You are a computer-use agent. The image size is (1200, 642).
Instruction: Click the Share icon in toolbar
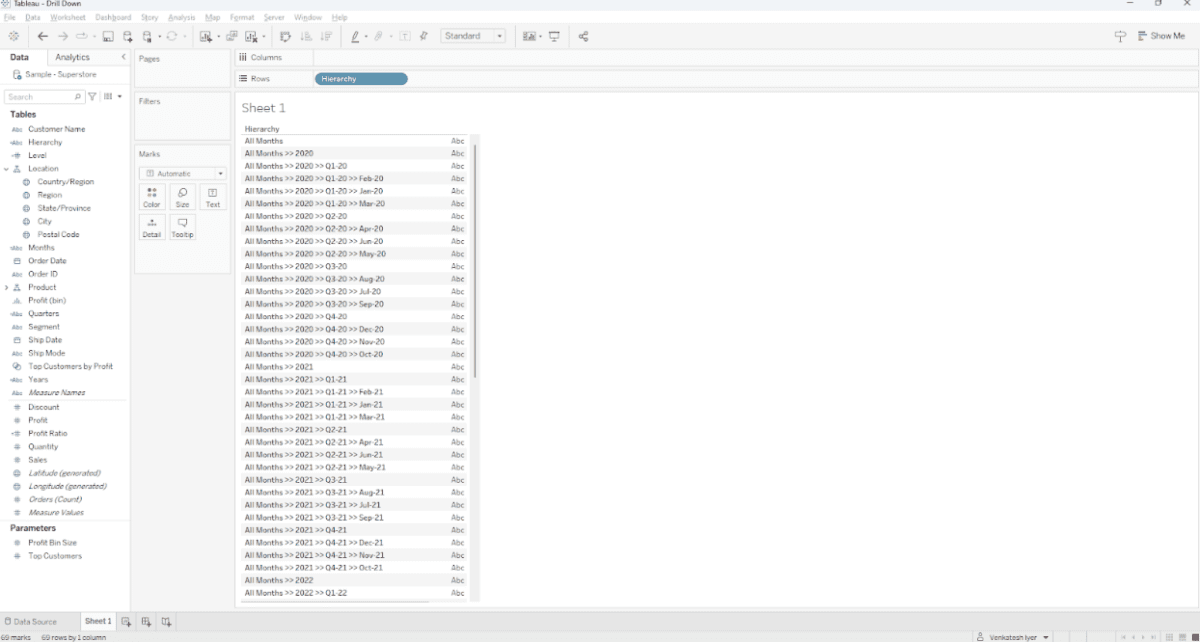(583, 36)
